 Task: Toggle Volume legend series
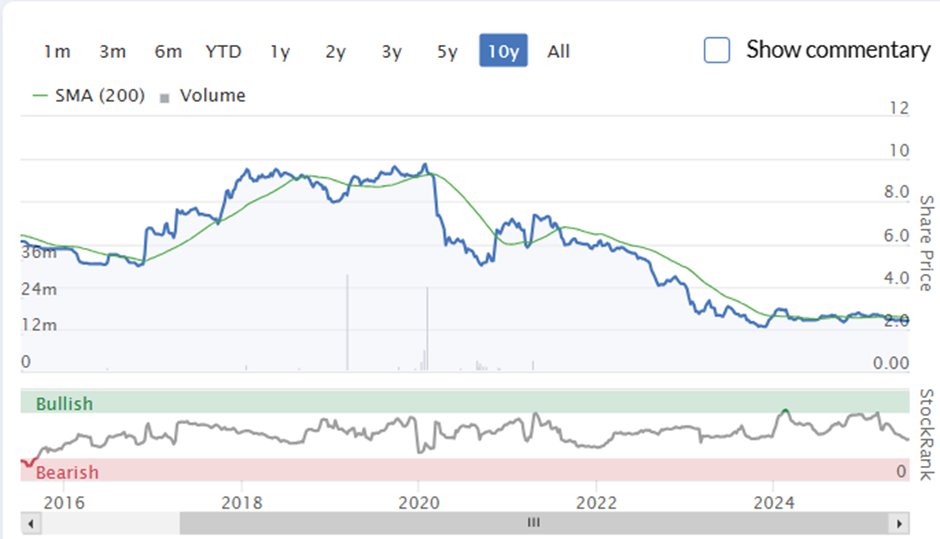click(203, 95)
